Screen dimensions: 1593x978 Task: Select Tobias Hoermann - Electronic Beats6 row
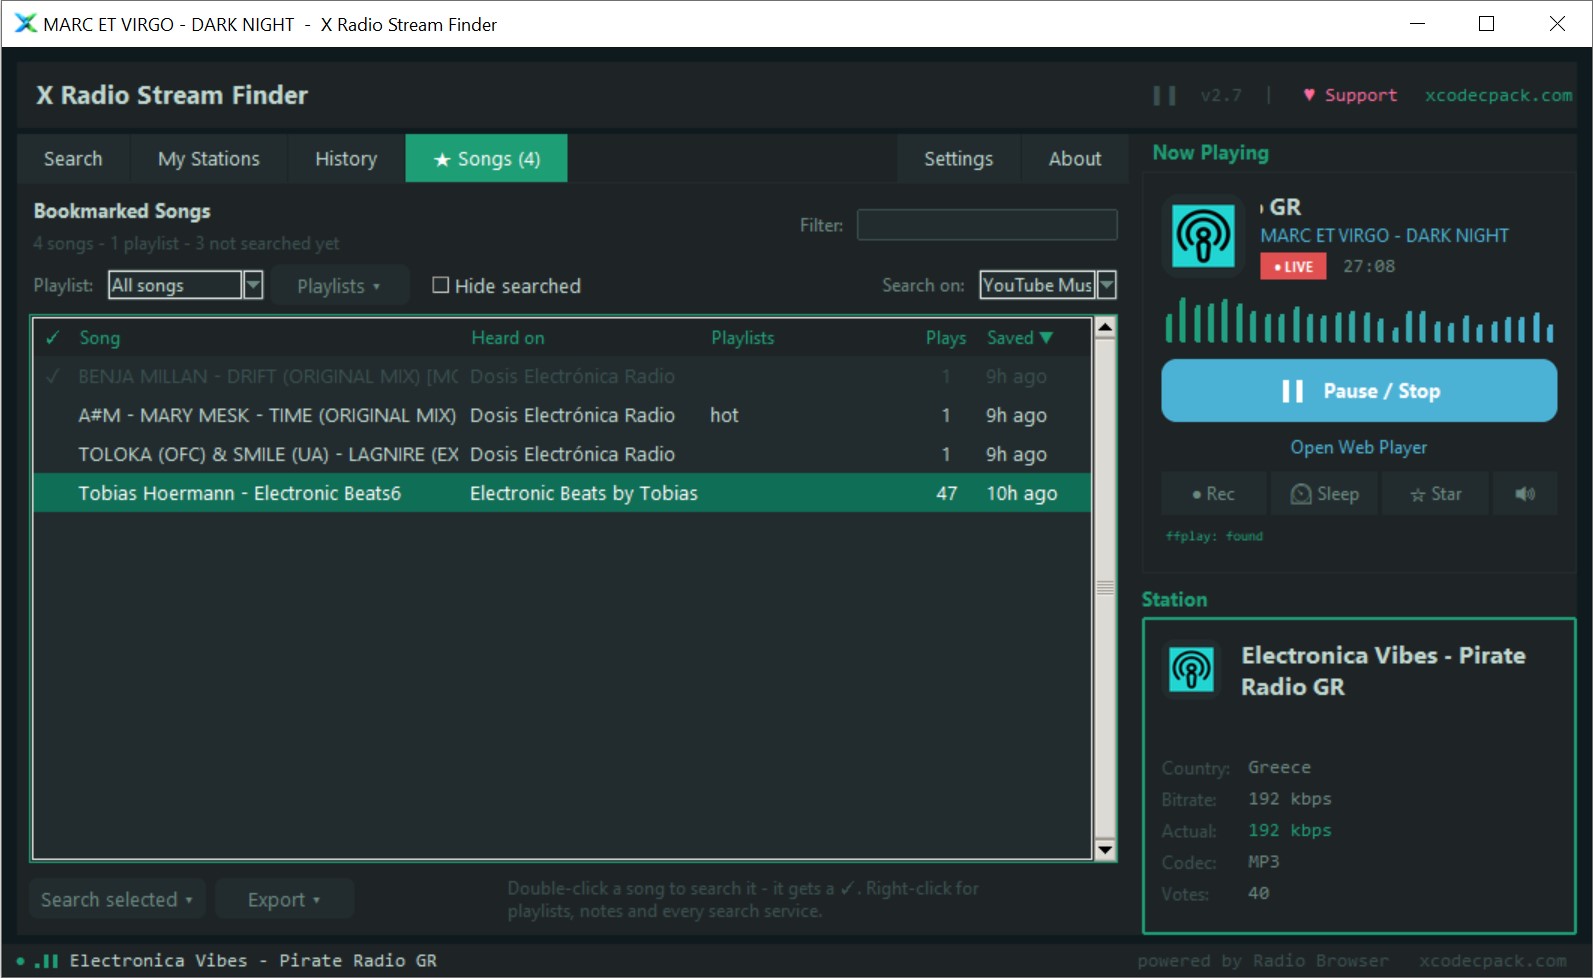pyautogui.click(x=562, y=494)
